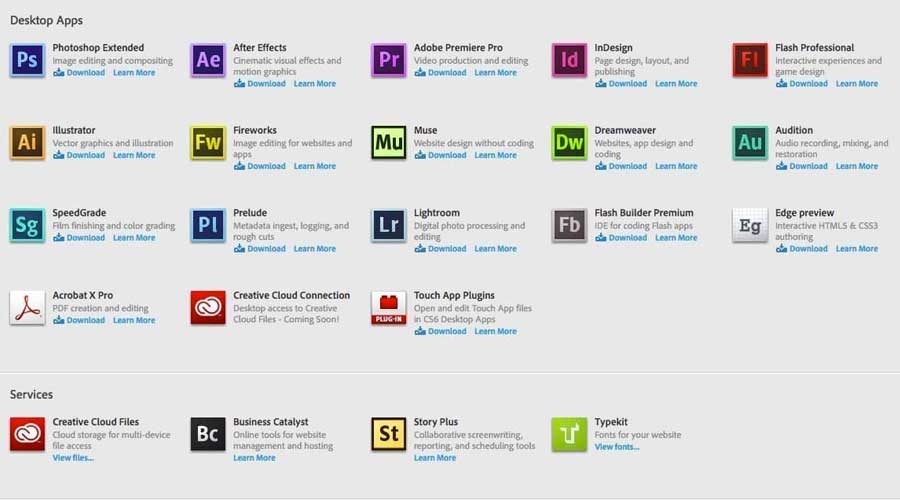Click the Creative Cloud Files icon

[27, 434]
